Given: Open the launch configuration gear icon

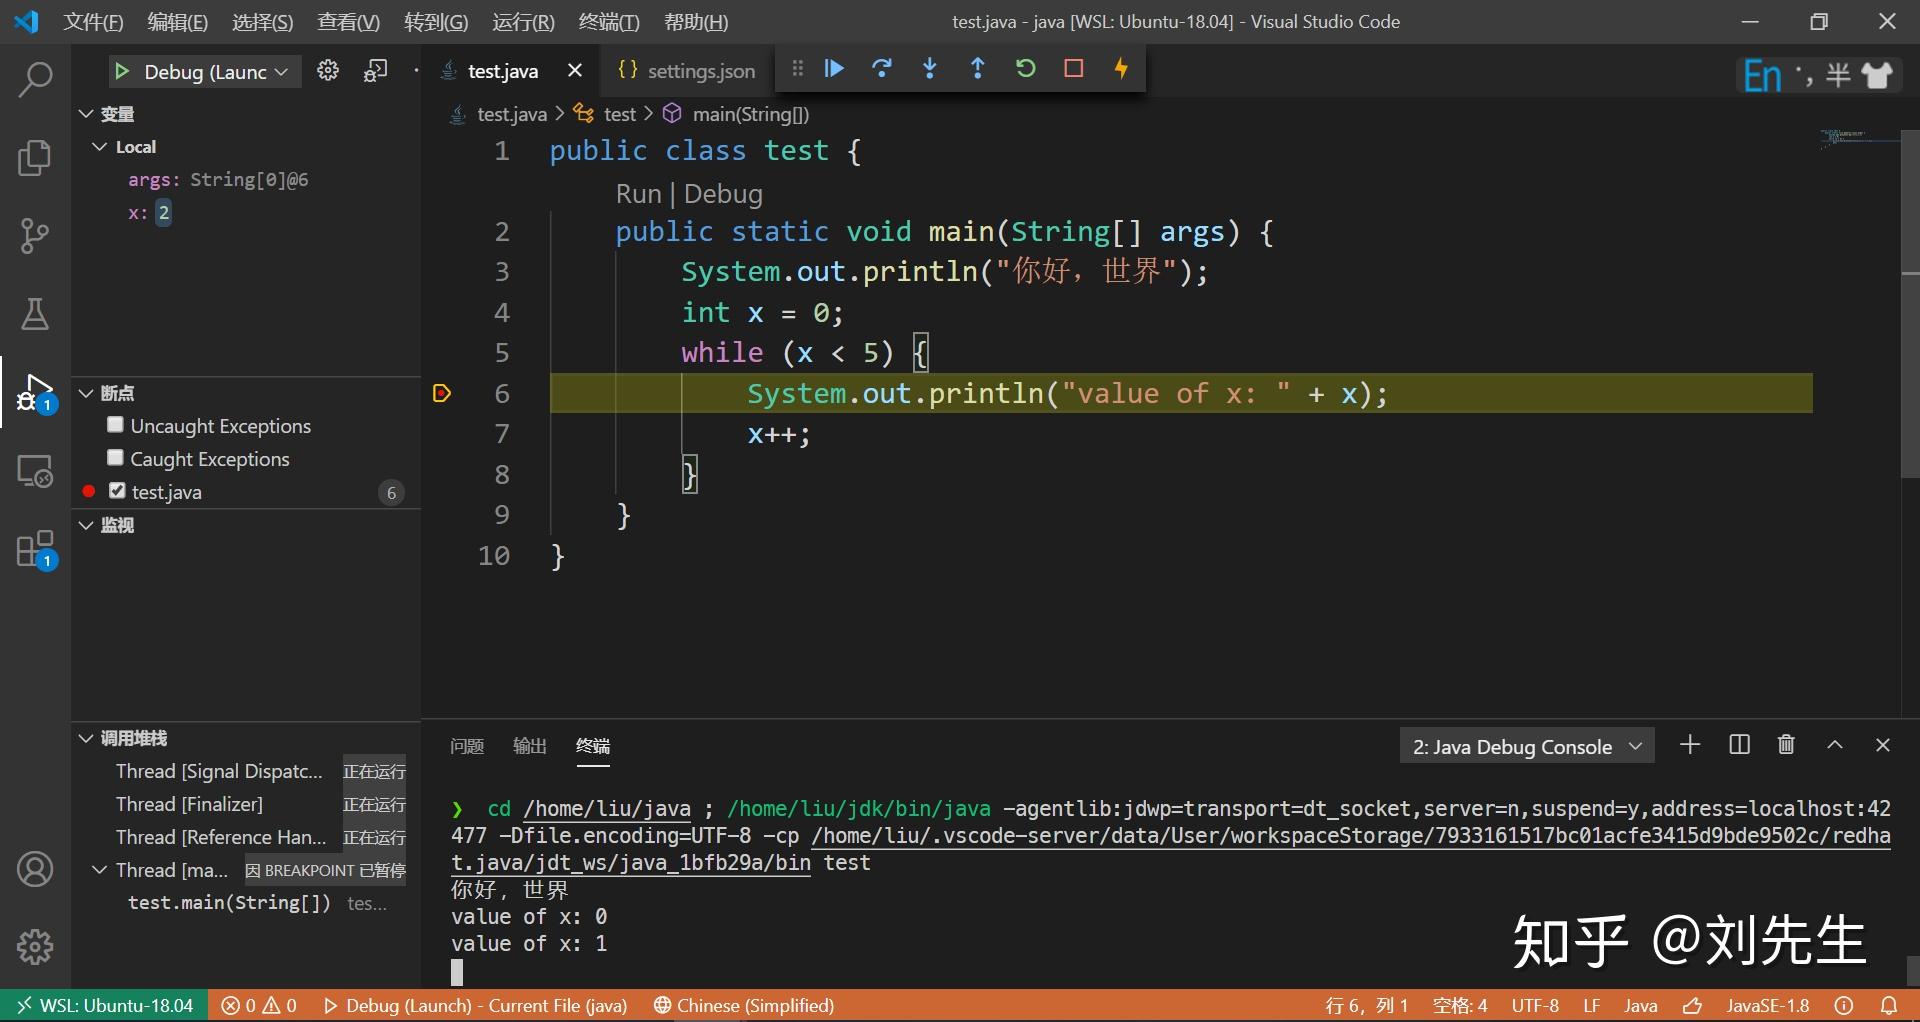Looking at the screenshot, I should coord(328,71).
